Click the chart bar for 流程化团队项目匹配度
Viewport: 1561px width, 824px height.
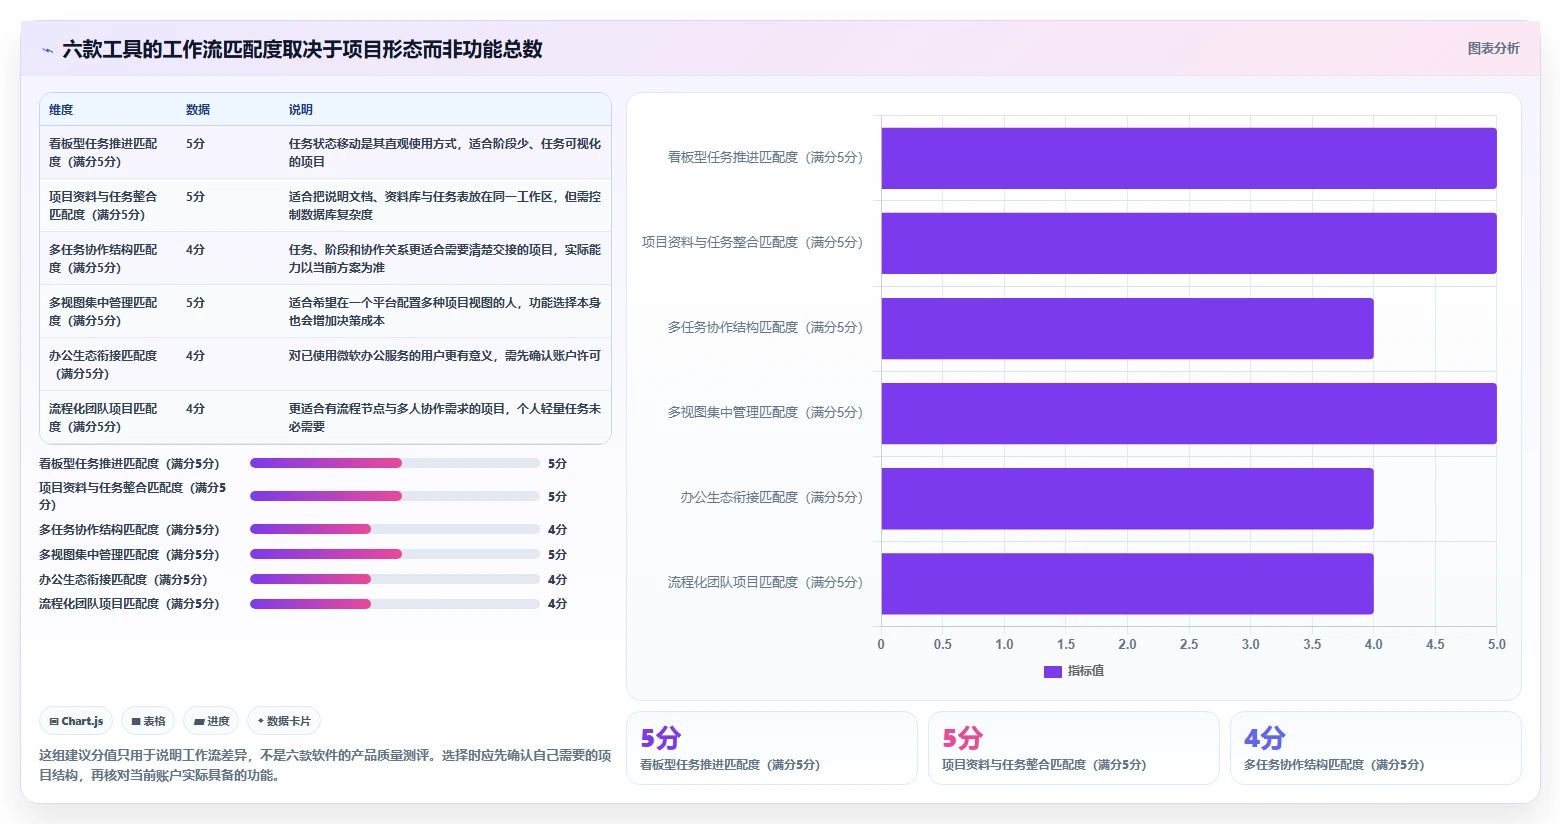coord(1127,583)
